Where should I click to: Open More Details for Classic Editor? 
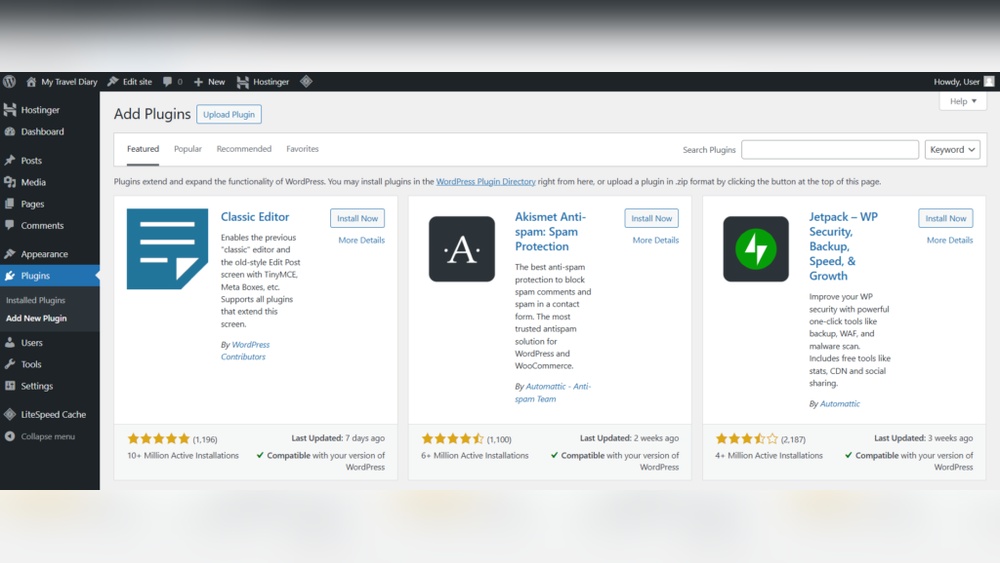pos(362,240)
